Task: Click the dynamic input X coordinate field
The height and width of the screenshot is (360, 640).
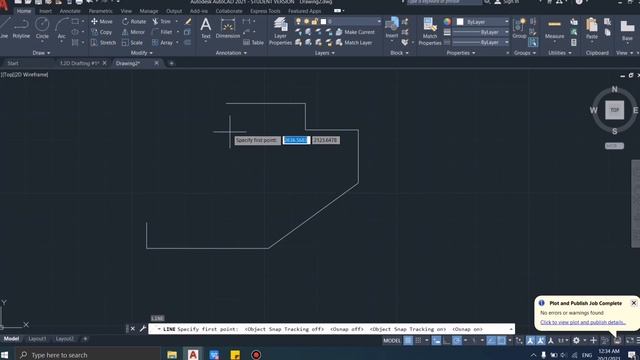Action: [x=296, y=140]
